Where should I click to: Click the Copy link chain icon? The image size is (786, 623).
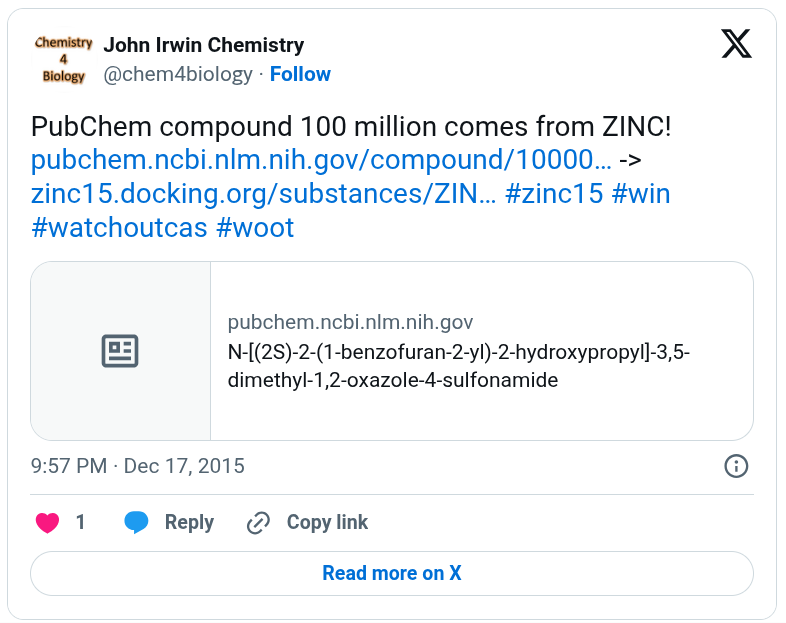point(258,523)
